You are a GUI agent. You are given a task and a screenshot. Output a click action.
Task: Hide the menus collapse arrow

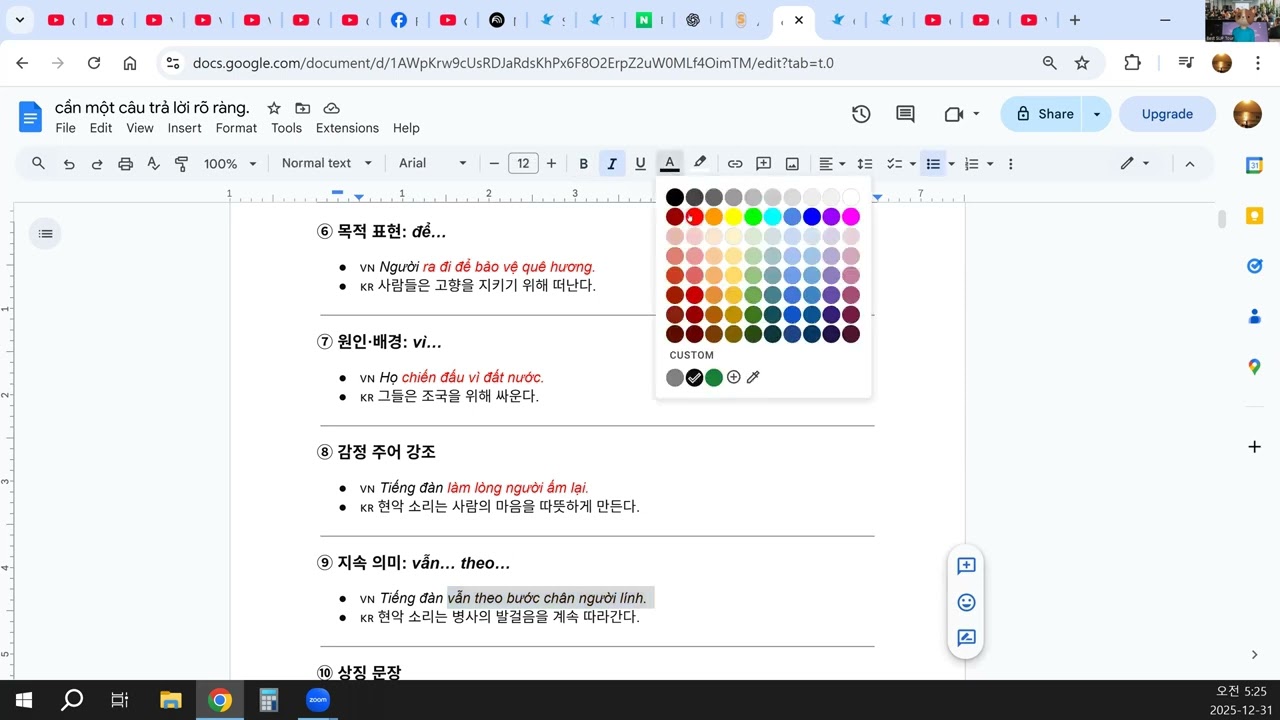point(1190,164)
